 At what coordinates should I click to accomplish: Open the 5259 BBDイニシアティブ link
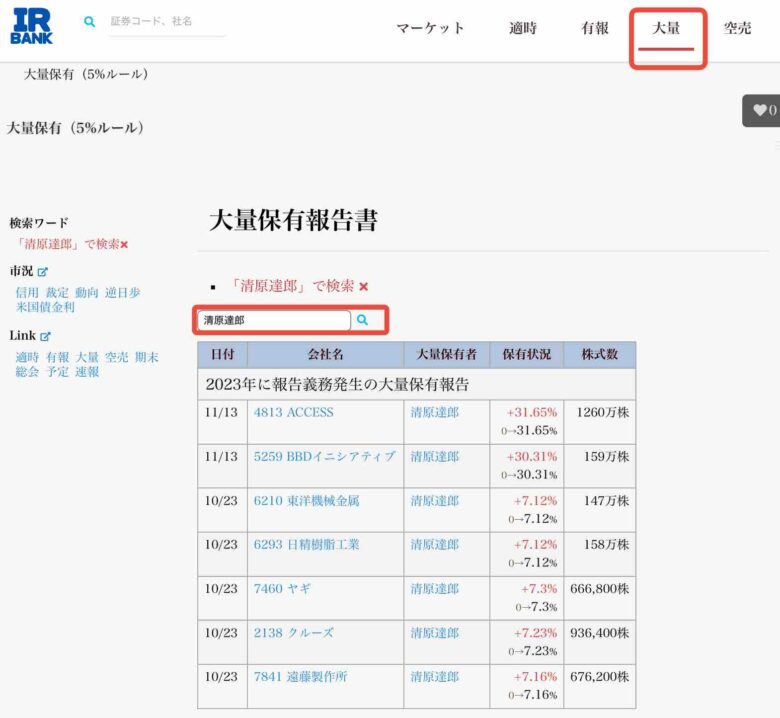324,457
